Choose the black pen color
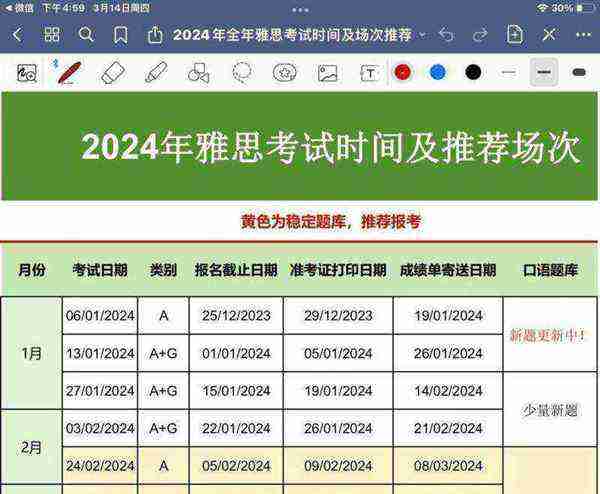This screenshot has height=494, width=600. pyautogui.click(x=473, y=72)
